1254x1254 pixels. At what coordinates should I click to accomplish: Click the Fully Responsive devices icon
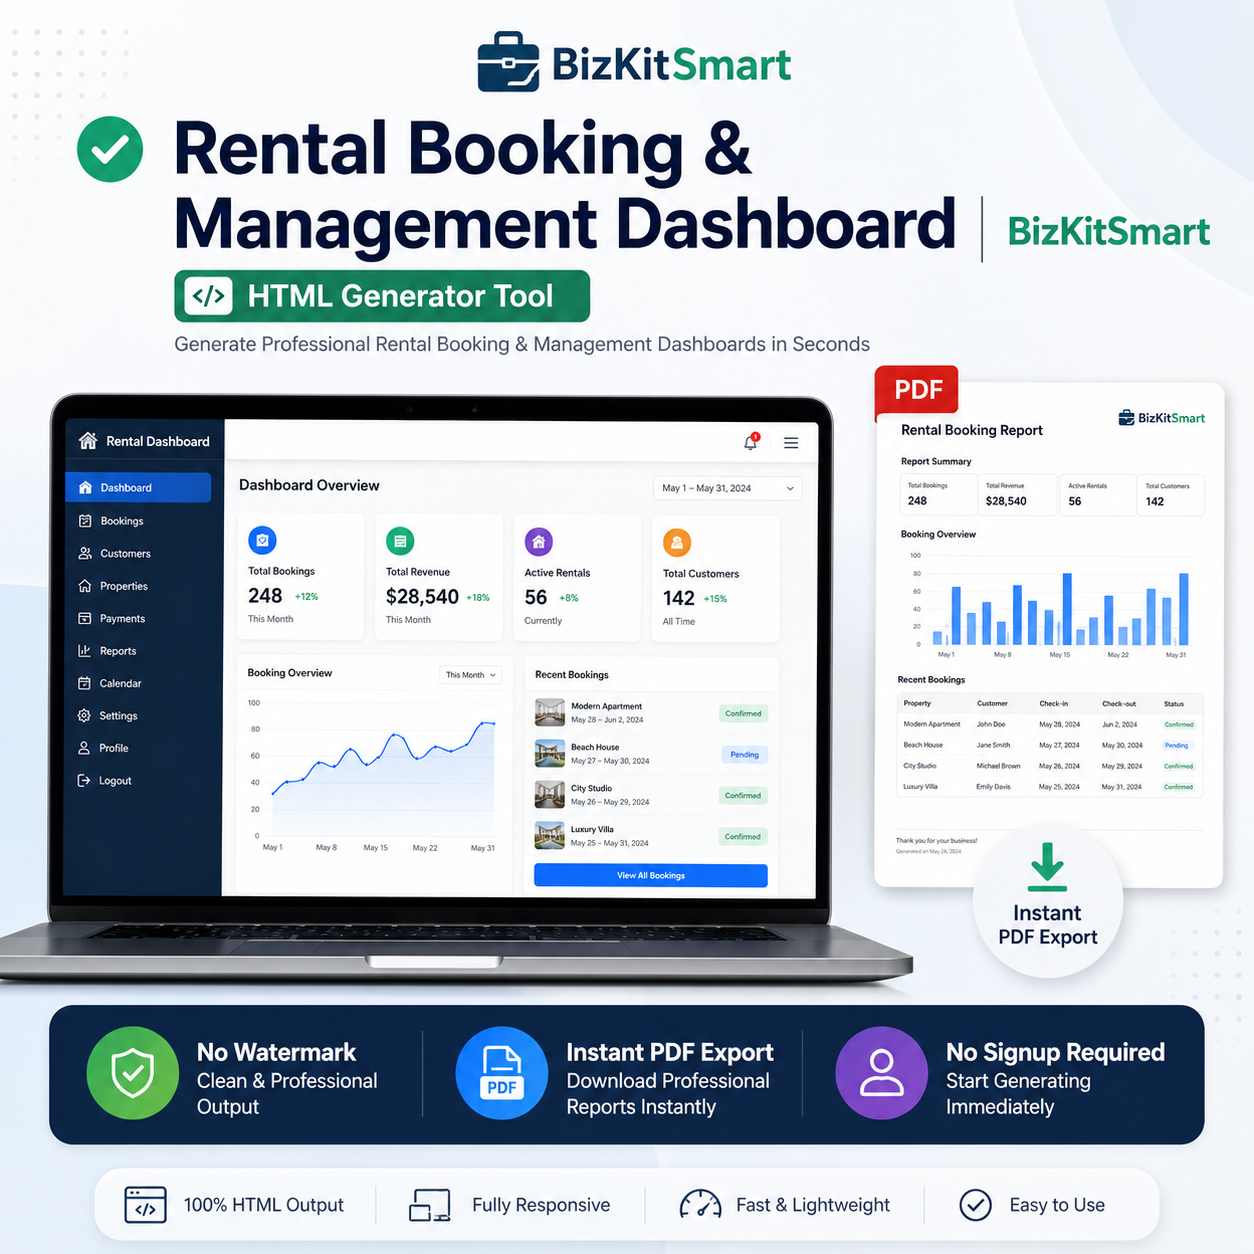coord(430,1205)
